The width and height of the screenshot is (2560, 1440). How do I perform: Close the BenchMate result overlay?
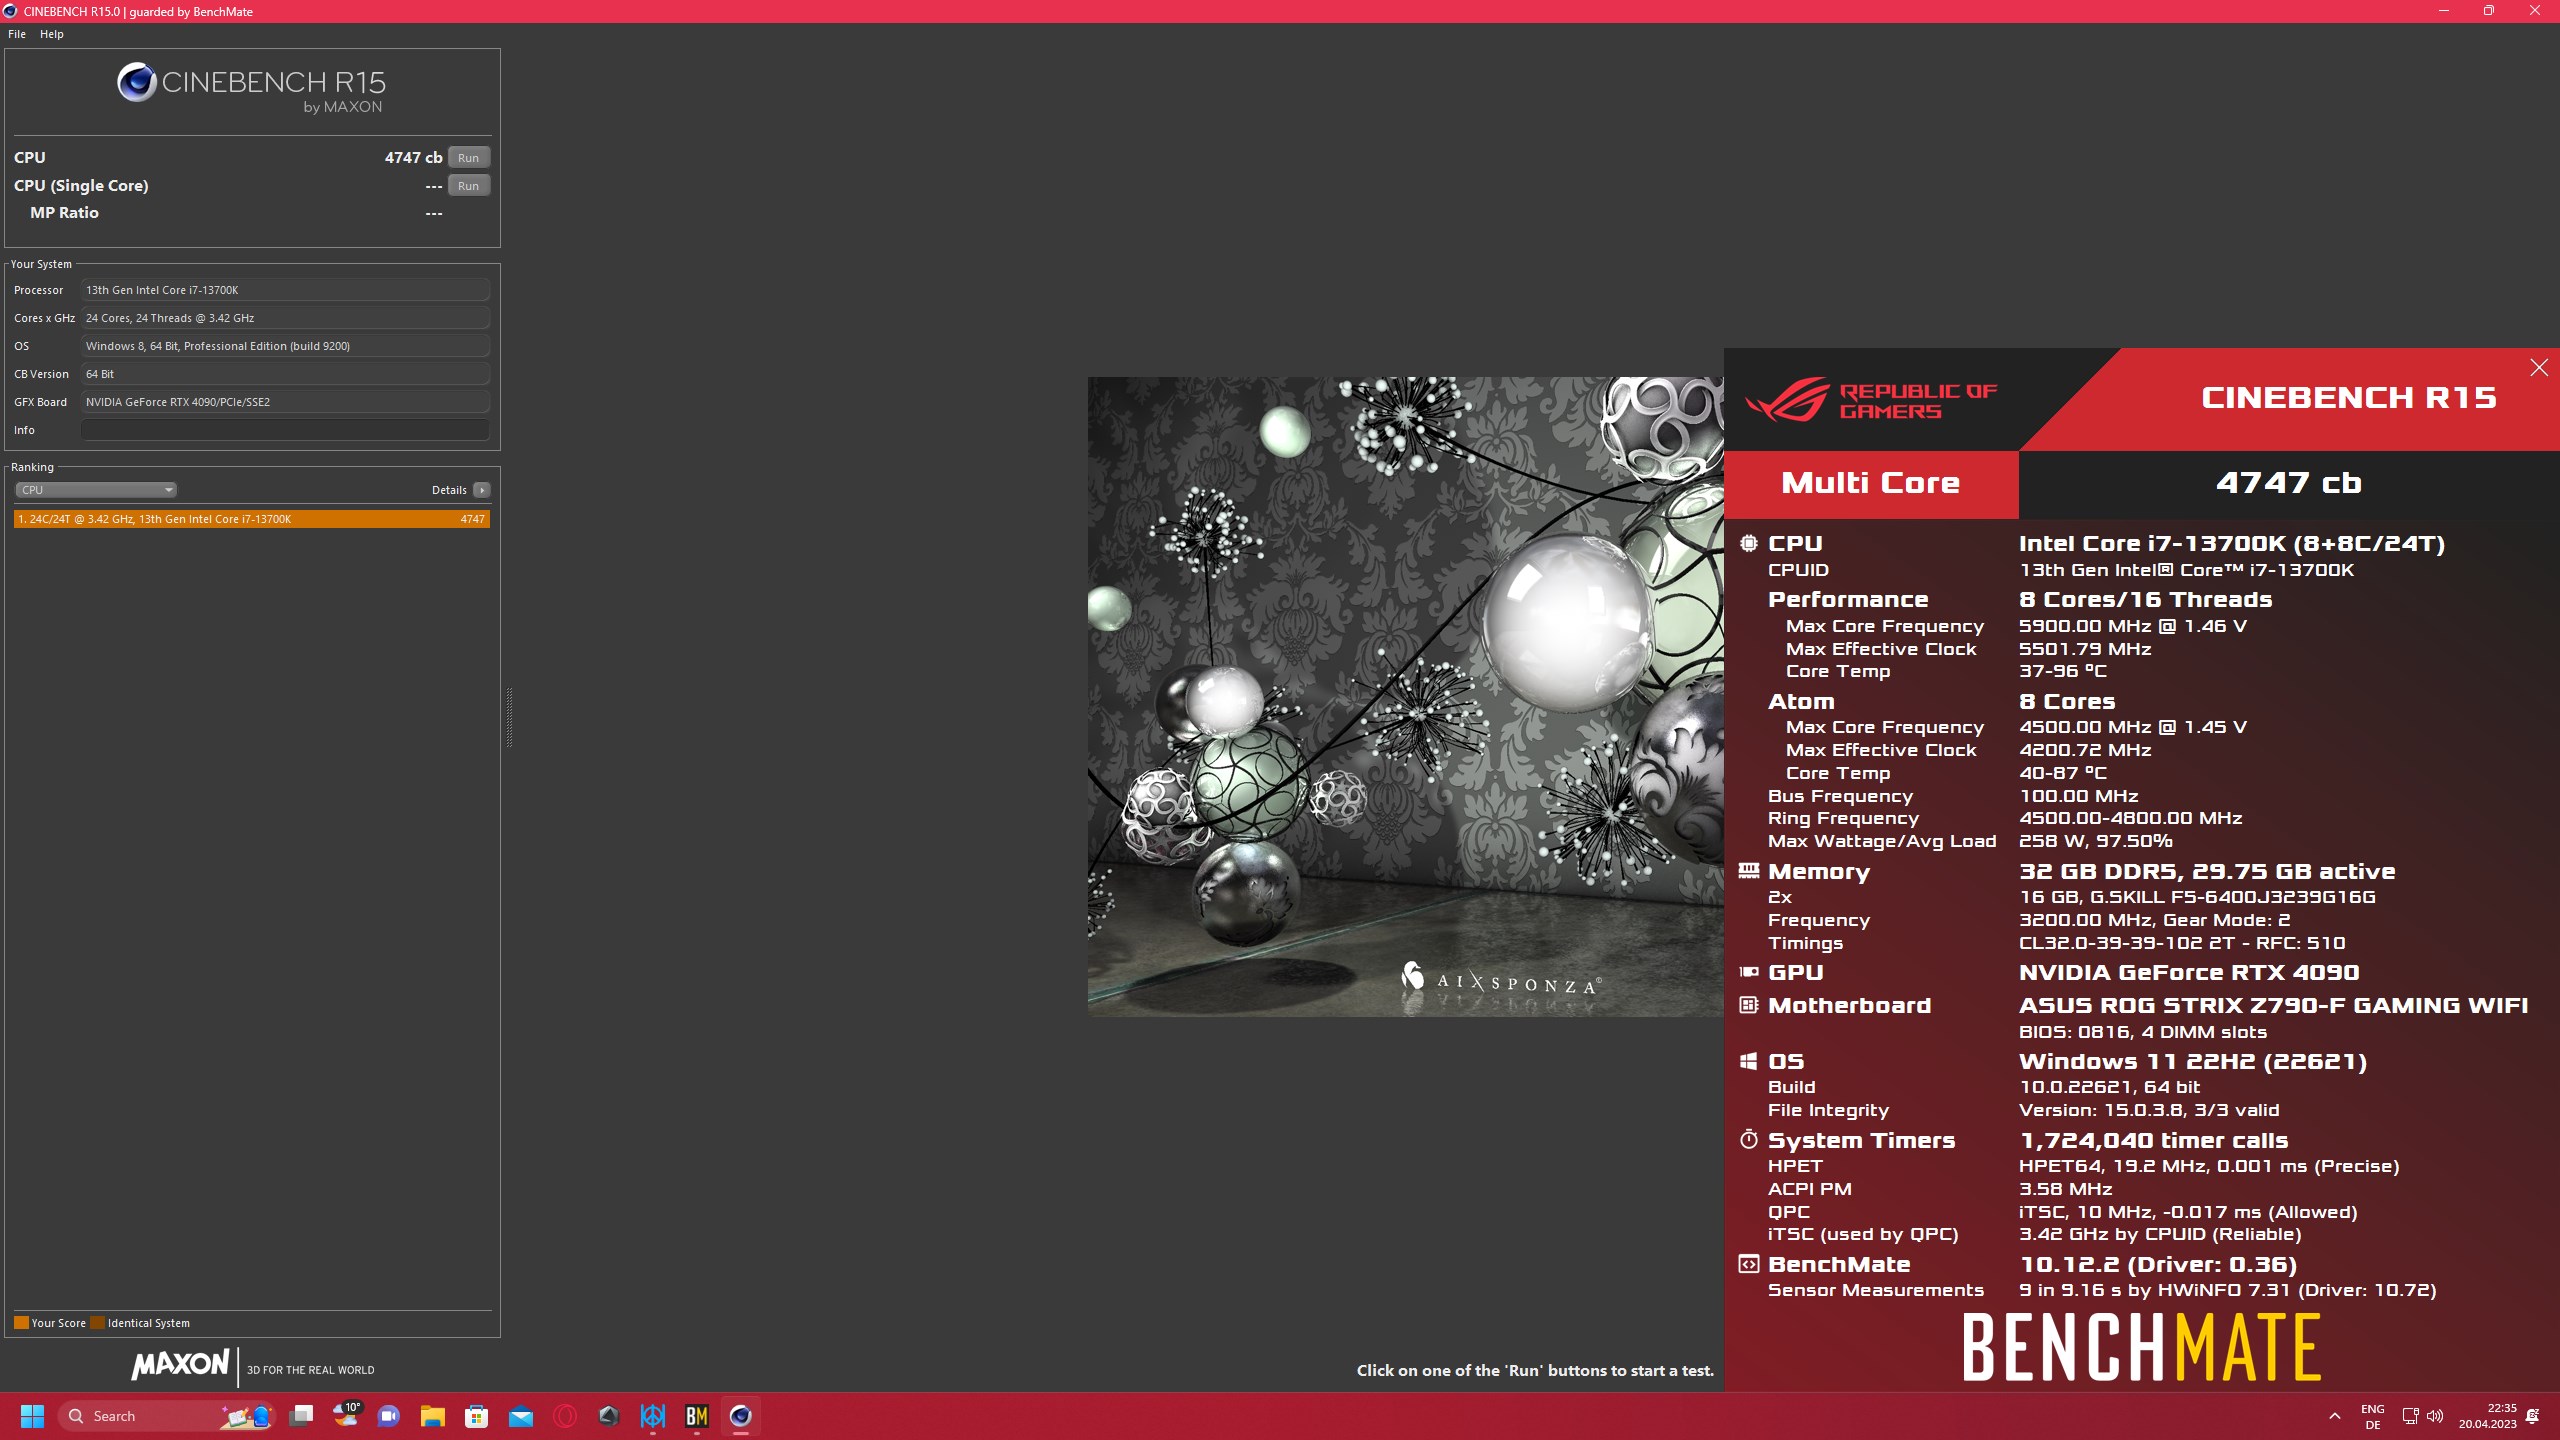click(2538, 368)
